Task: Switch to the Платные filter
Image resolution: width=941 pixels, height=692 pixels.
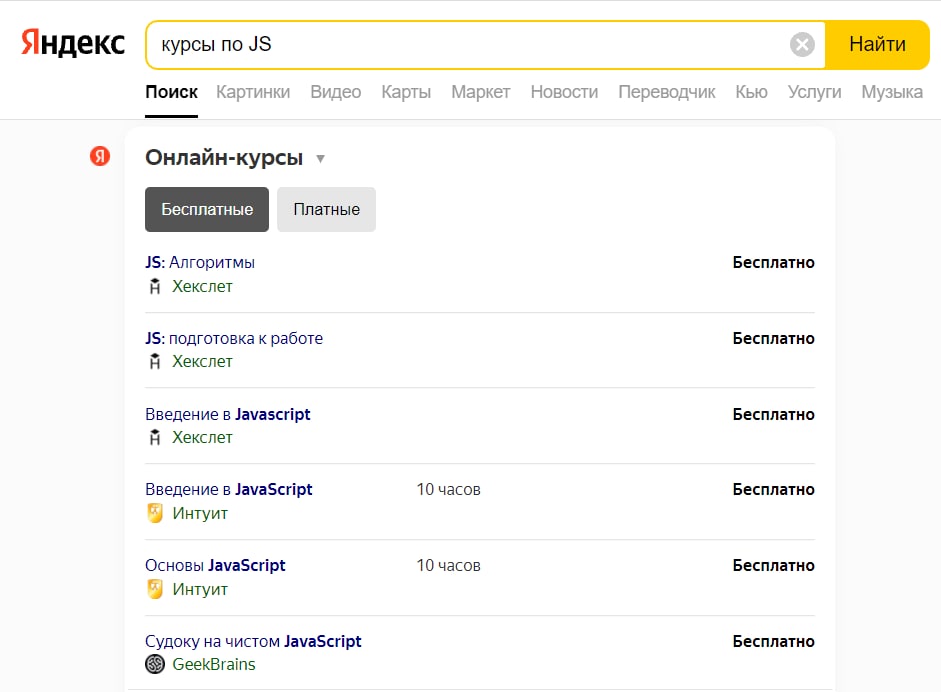Action: point(326,209)
